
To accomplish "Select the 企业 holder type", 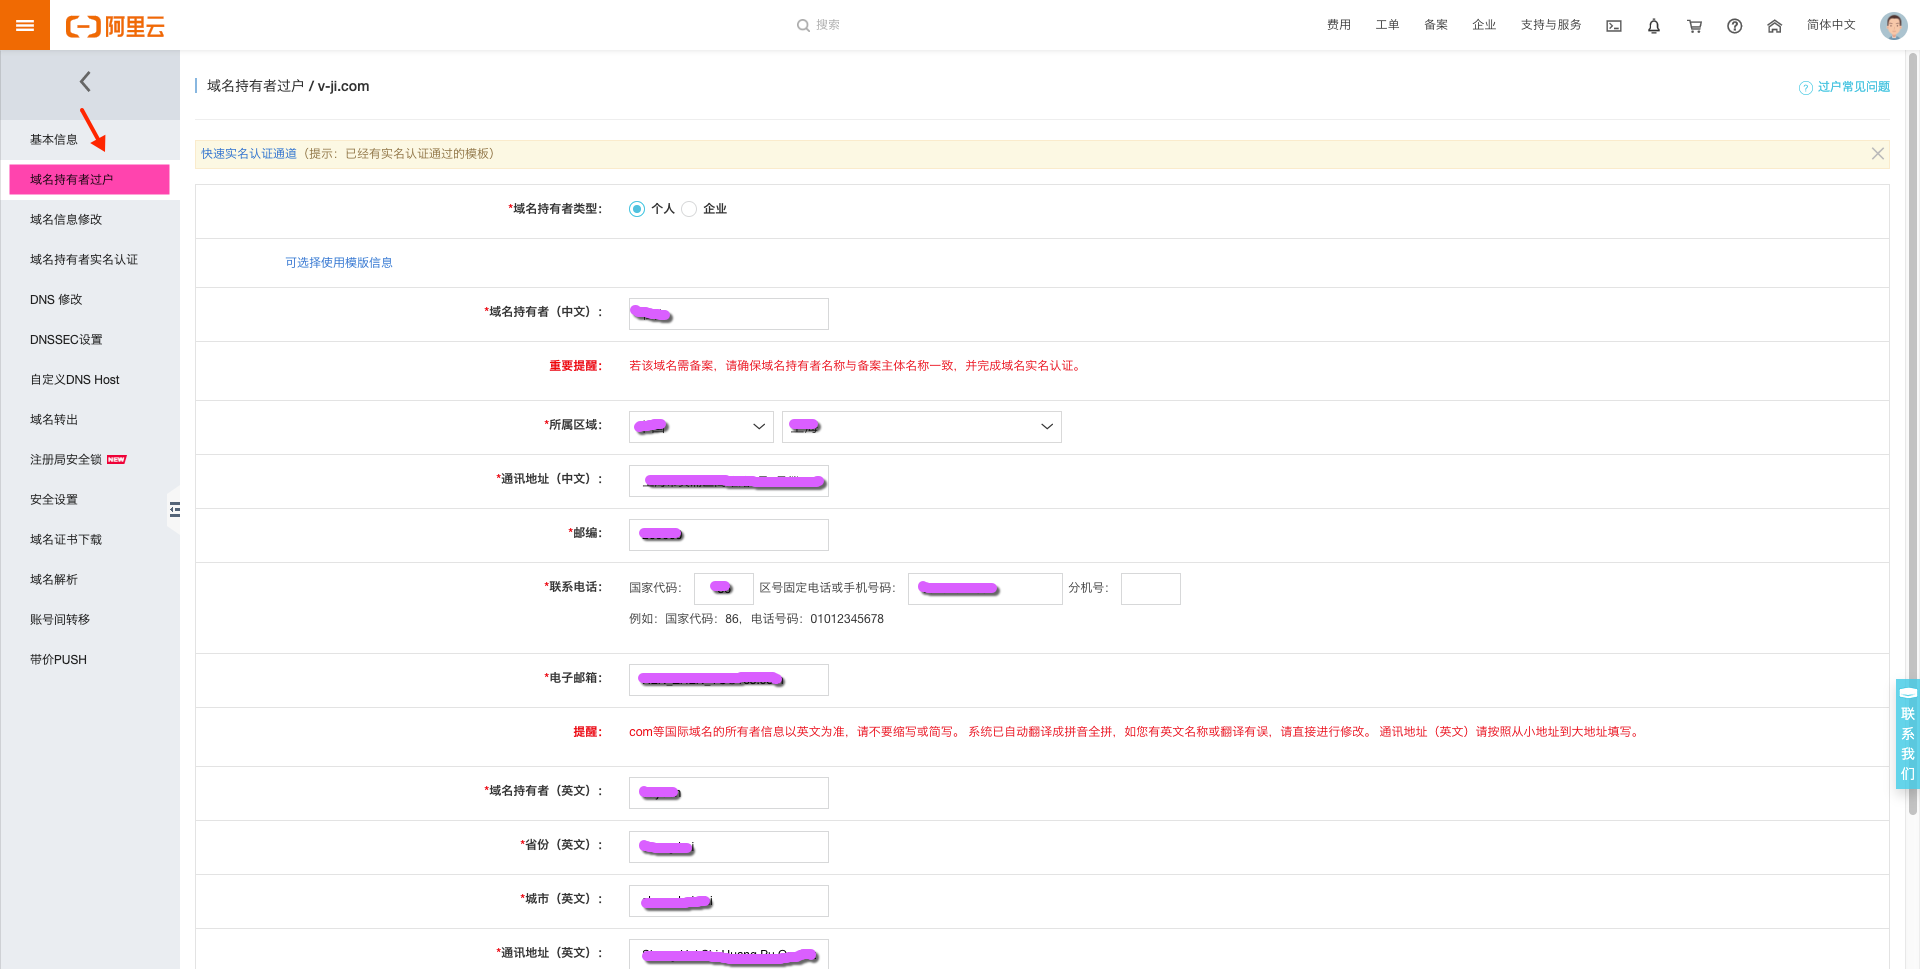I will [x=689, y=209].
